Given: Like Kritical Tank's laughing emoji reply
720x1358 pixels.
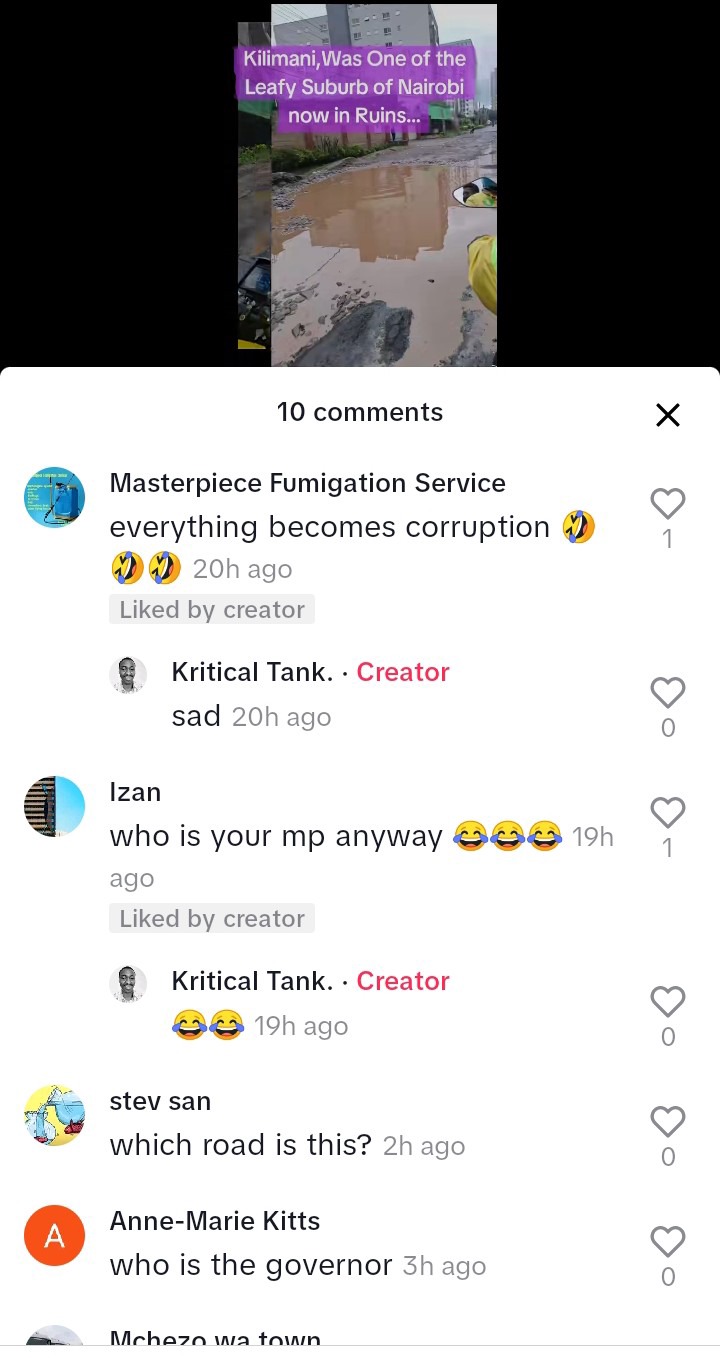Looking at the screenshot, I should click(668, 1002).
